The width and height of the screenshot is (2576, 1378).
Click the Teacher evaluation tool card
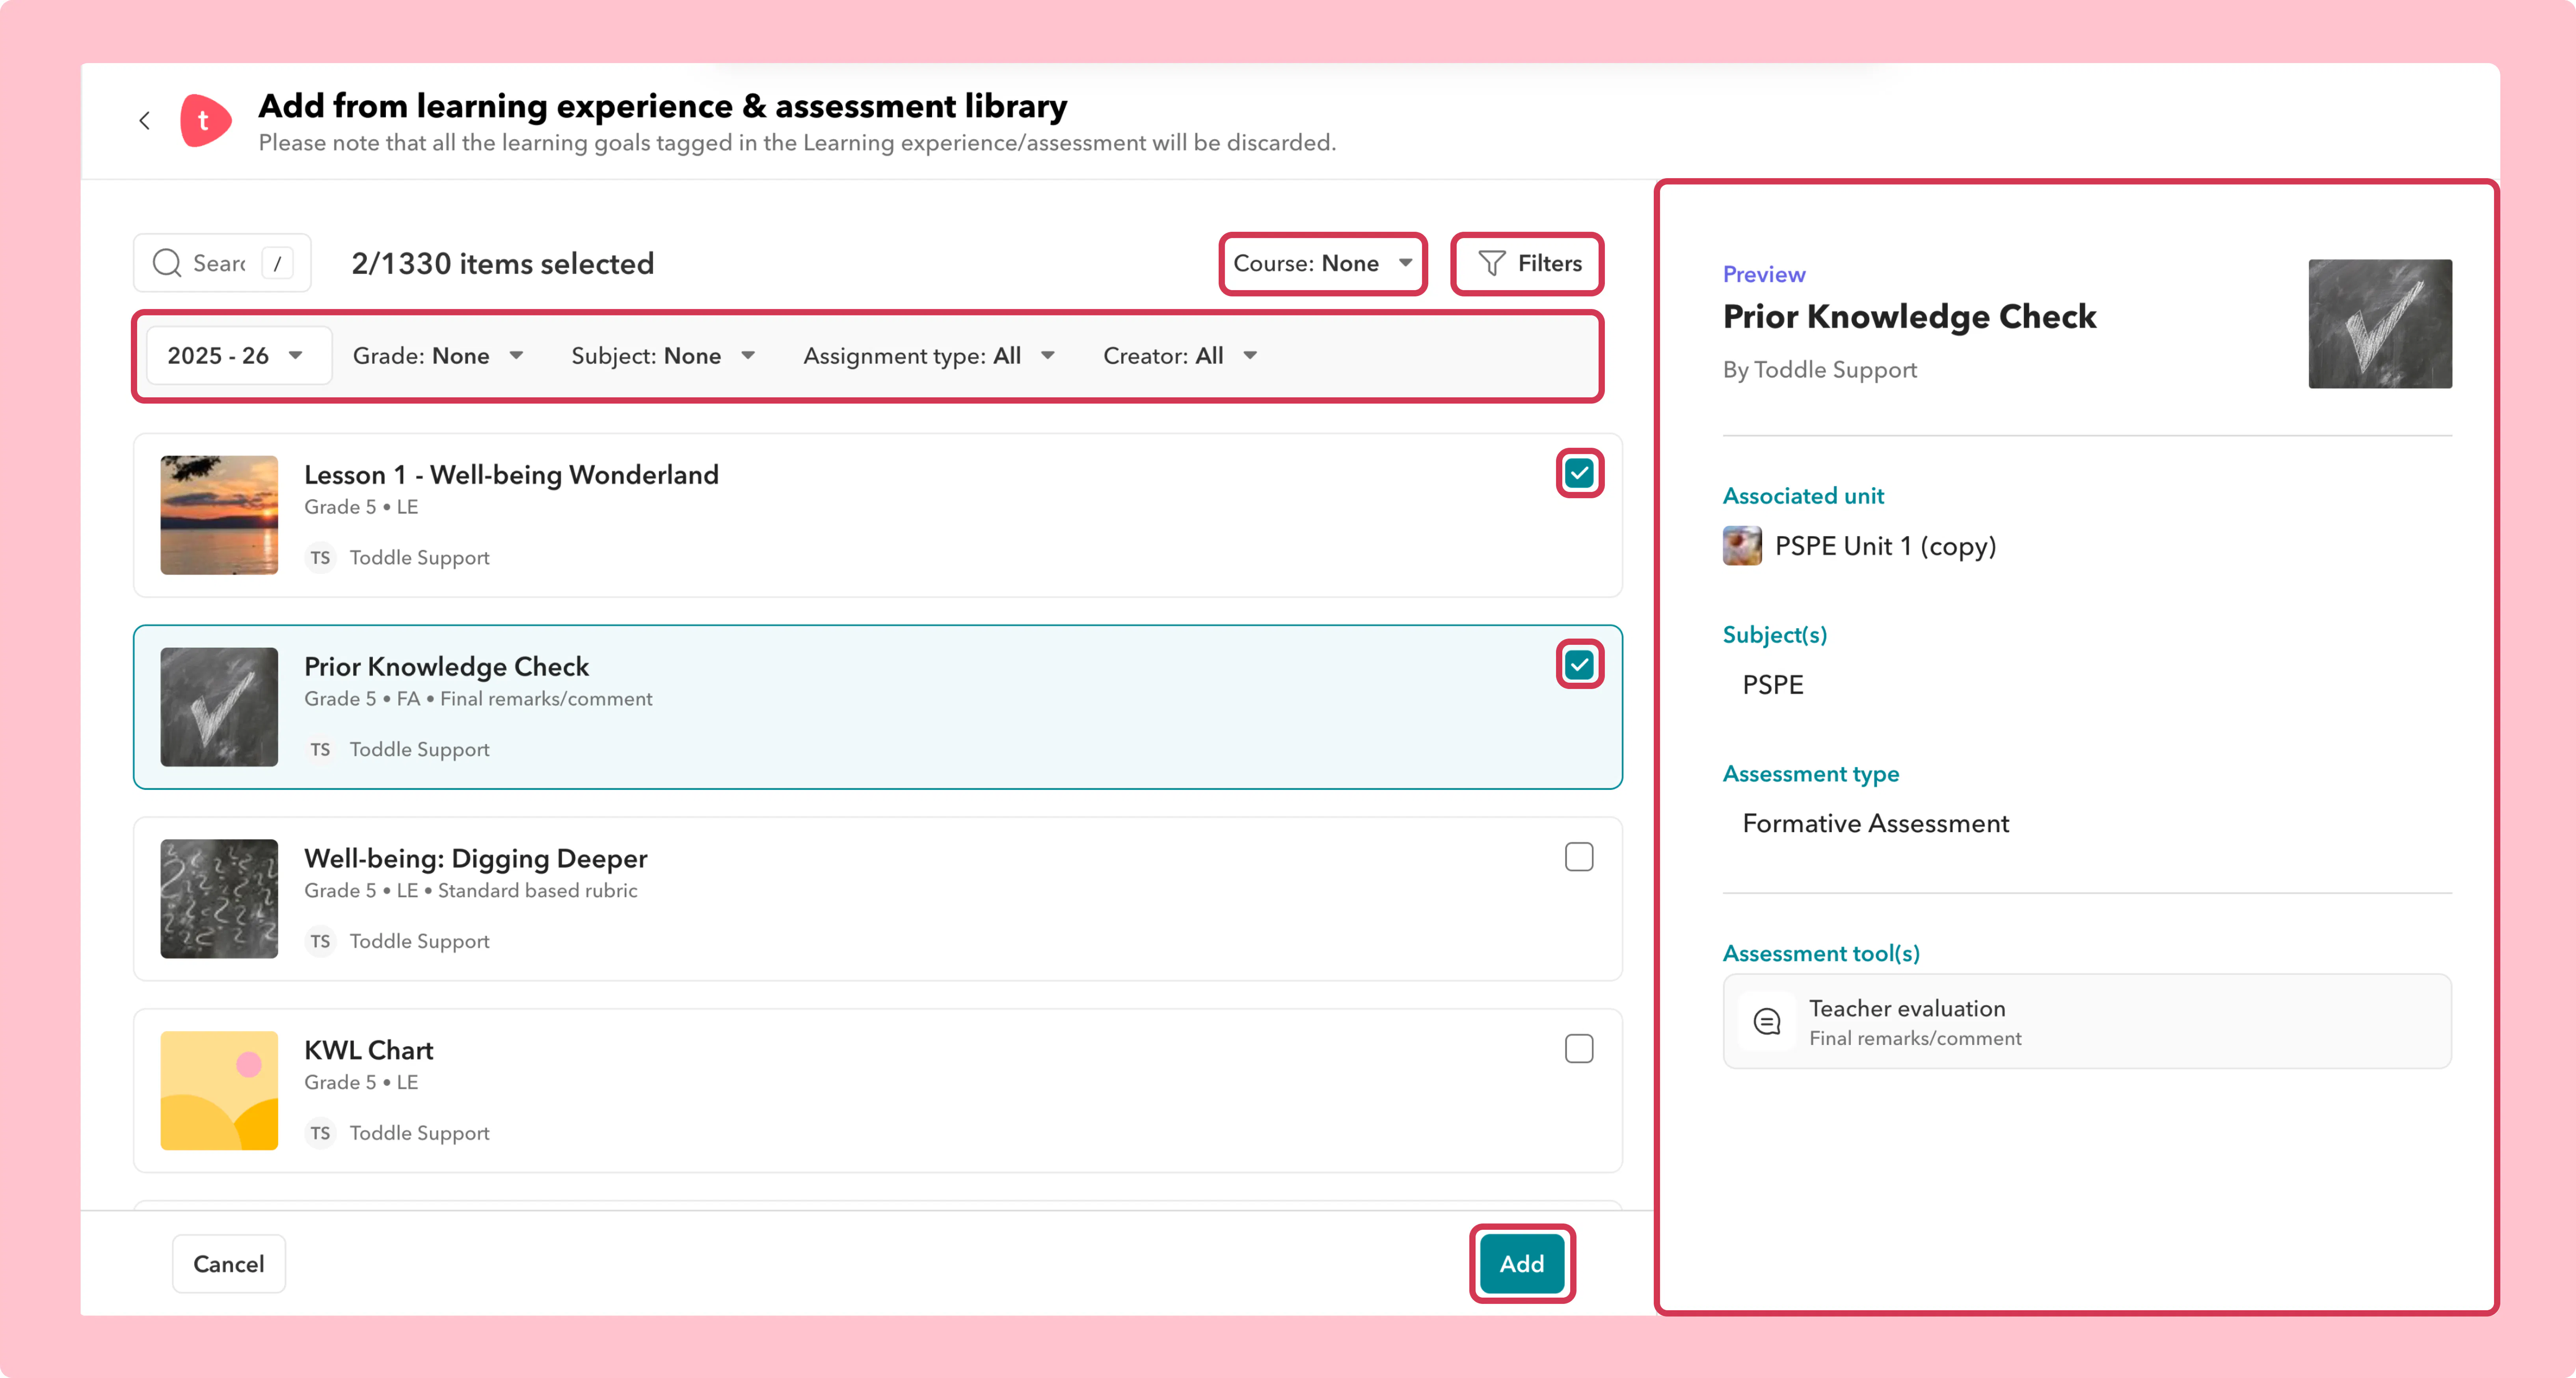[2087, 1021]
